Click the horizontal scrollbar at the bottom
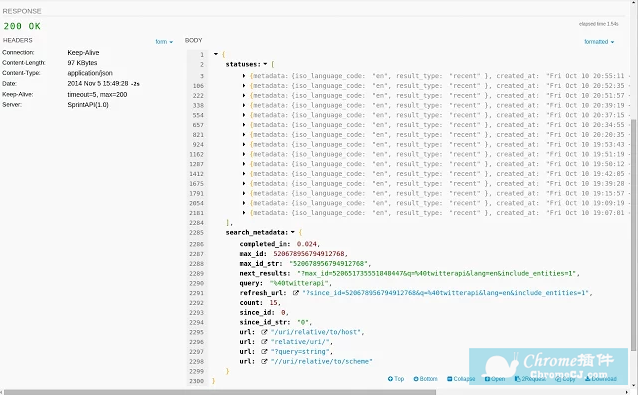Screen dimensions: 638x395 click(x=220, y=392)
